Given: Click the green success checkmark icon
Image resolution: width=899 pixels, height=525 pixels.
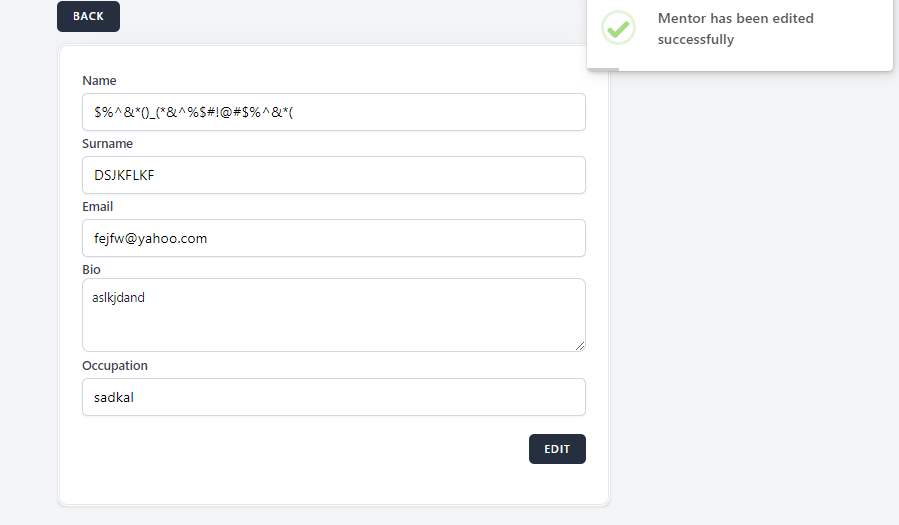Looking at the screenshot, I should 618,28.
